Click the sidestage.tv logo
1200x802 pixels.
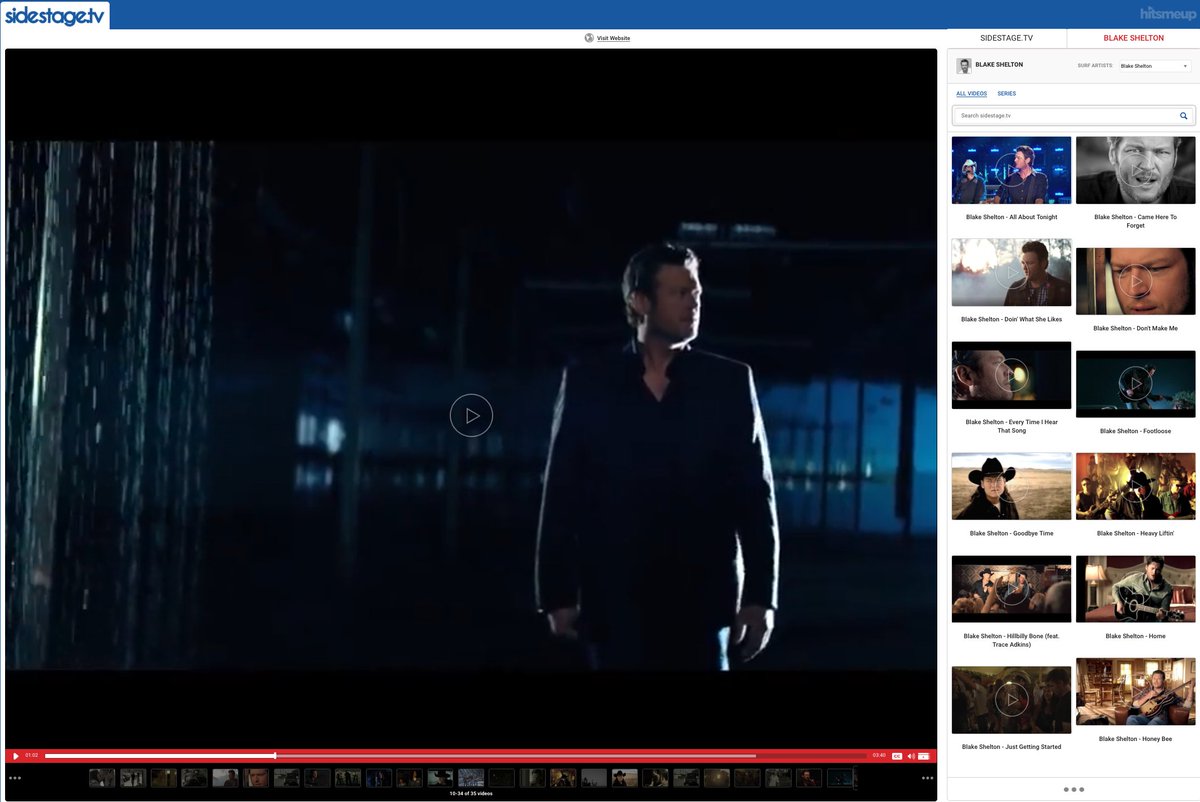55,15
